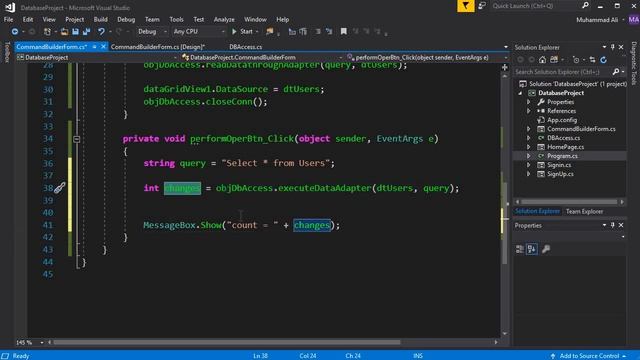Click Add to Source Control in status bar

[x=589, y=356]
